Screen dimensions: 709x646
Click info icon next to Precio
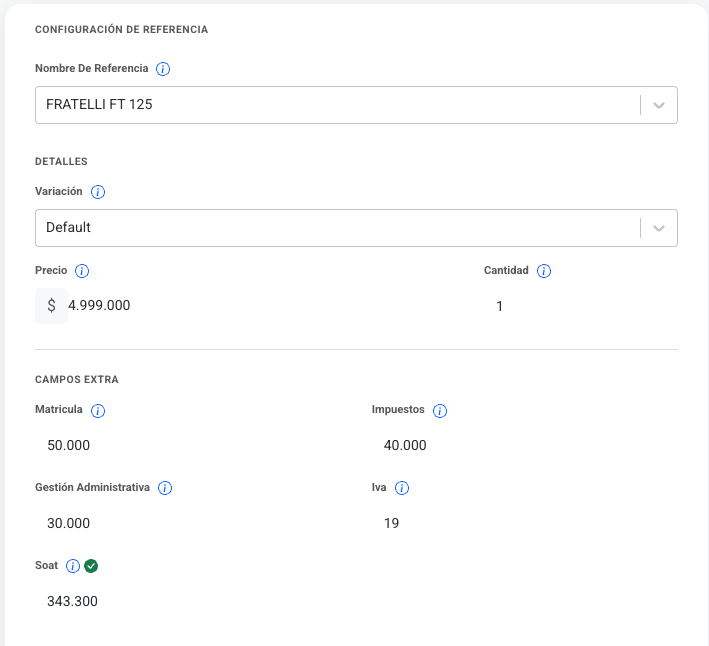coord(82,271)
